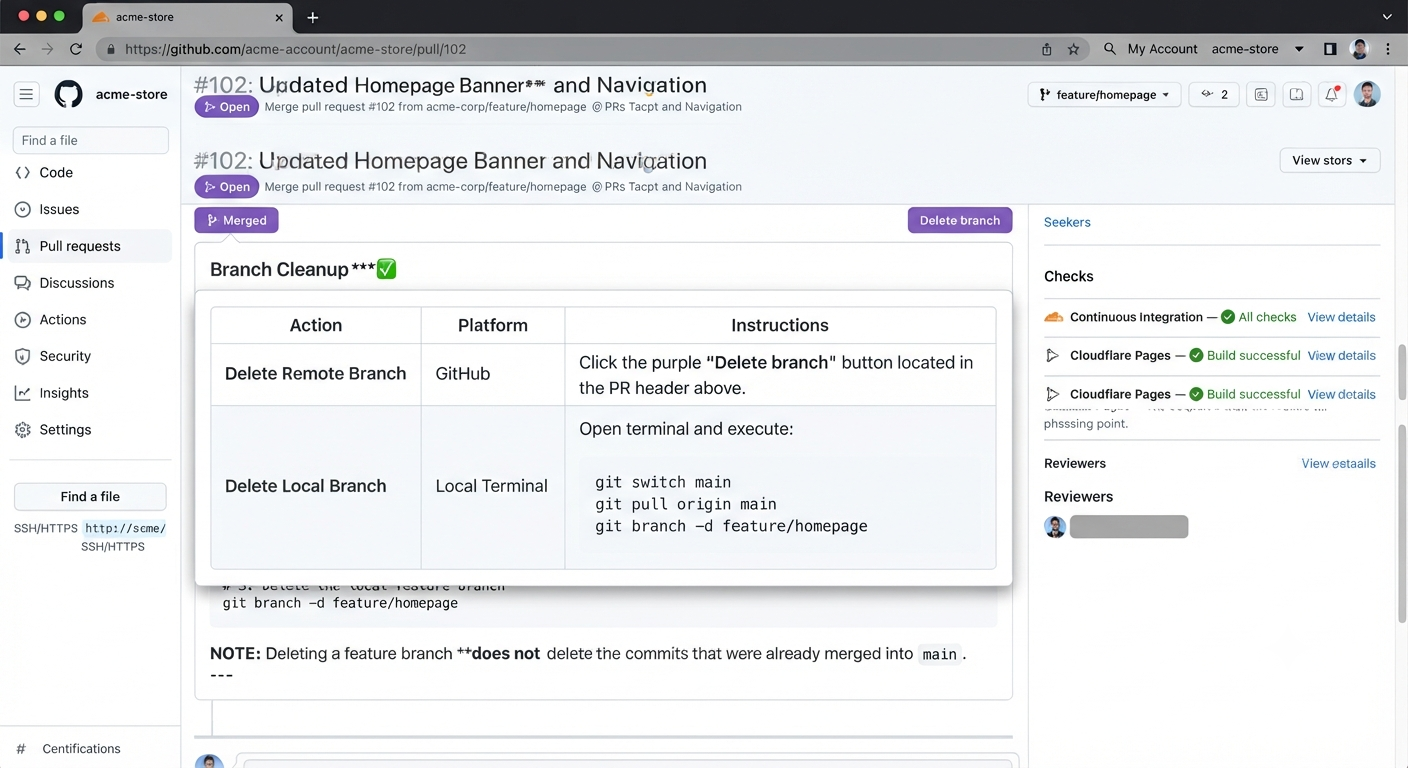Click View estaails link beside Reviewers
This screenshot has height=768, width=1408.
click(x=1338, y=463)
